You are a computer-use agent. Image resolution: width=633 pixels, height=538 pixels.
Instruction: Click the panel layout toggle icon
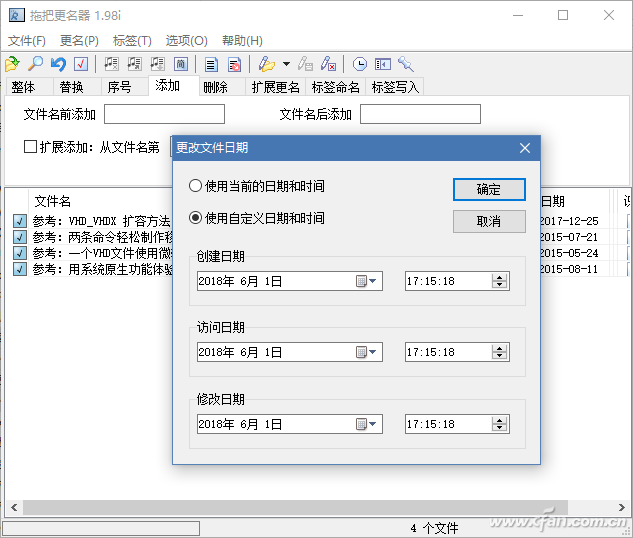click(x=383, y=64)
